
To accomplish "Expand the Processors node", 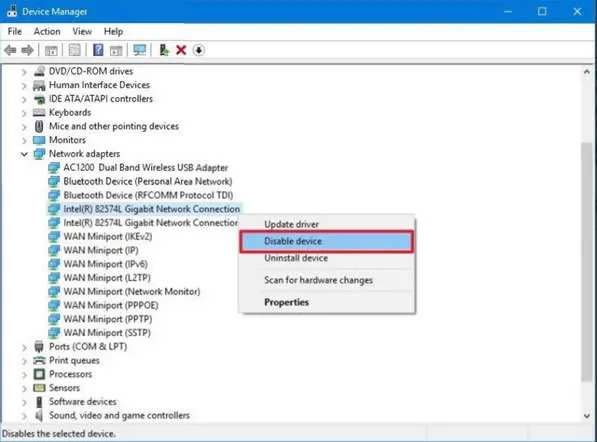I will tap(24, 375).
